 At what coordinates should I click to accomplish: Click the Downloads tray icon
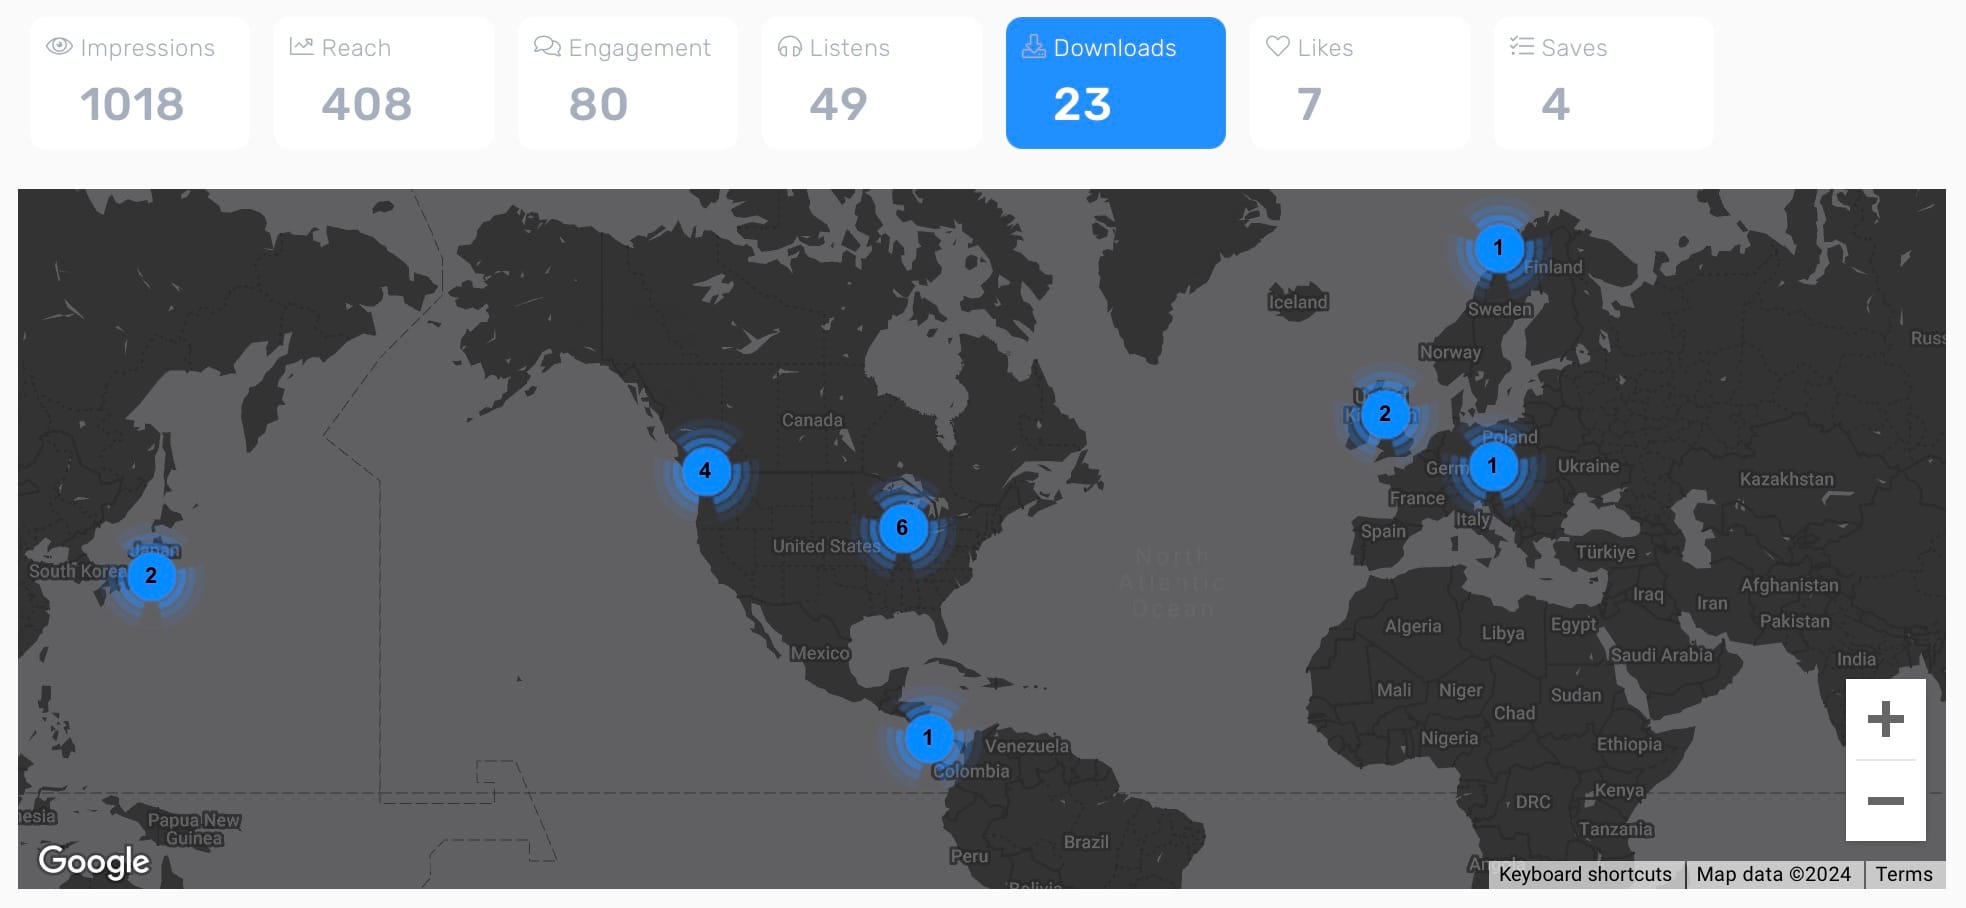pos(1033,46)
